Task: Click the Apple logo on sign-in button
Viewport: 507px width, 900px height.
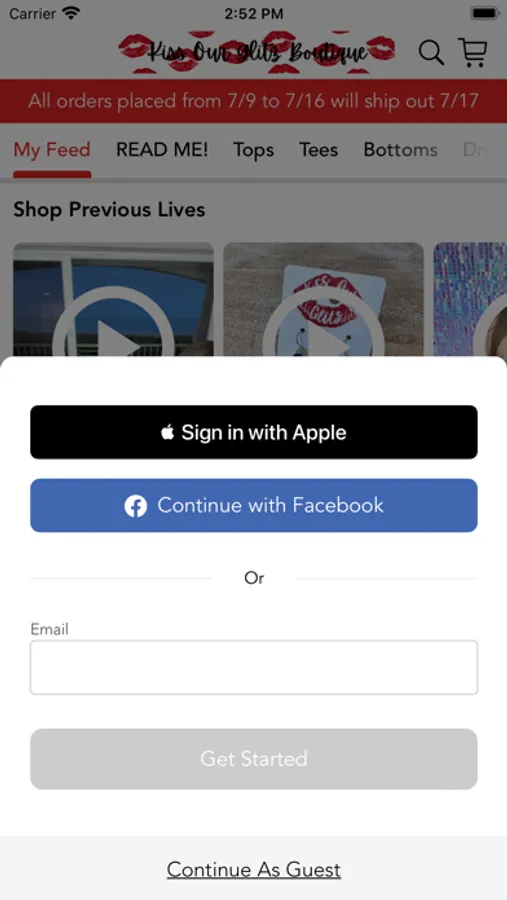Action: (168, 432)
